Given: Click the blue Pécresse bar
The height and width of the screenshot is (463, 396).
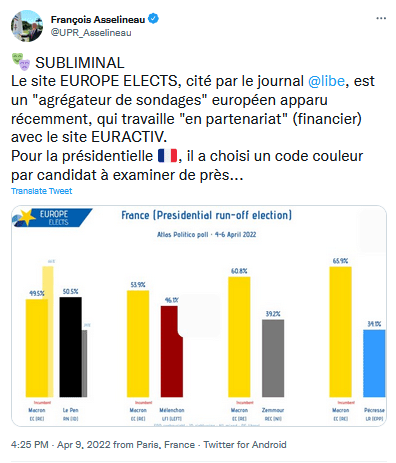Looking at the screenshot, I should 374,363.
